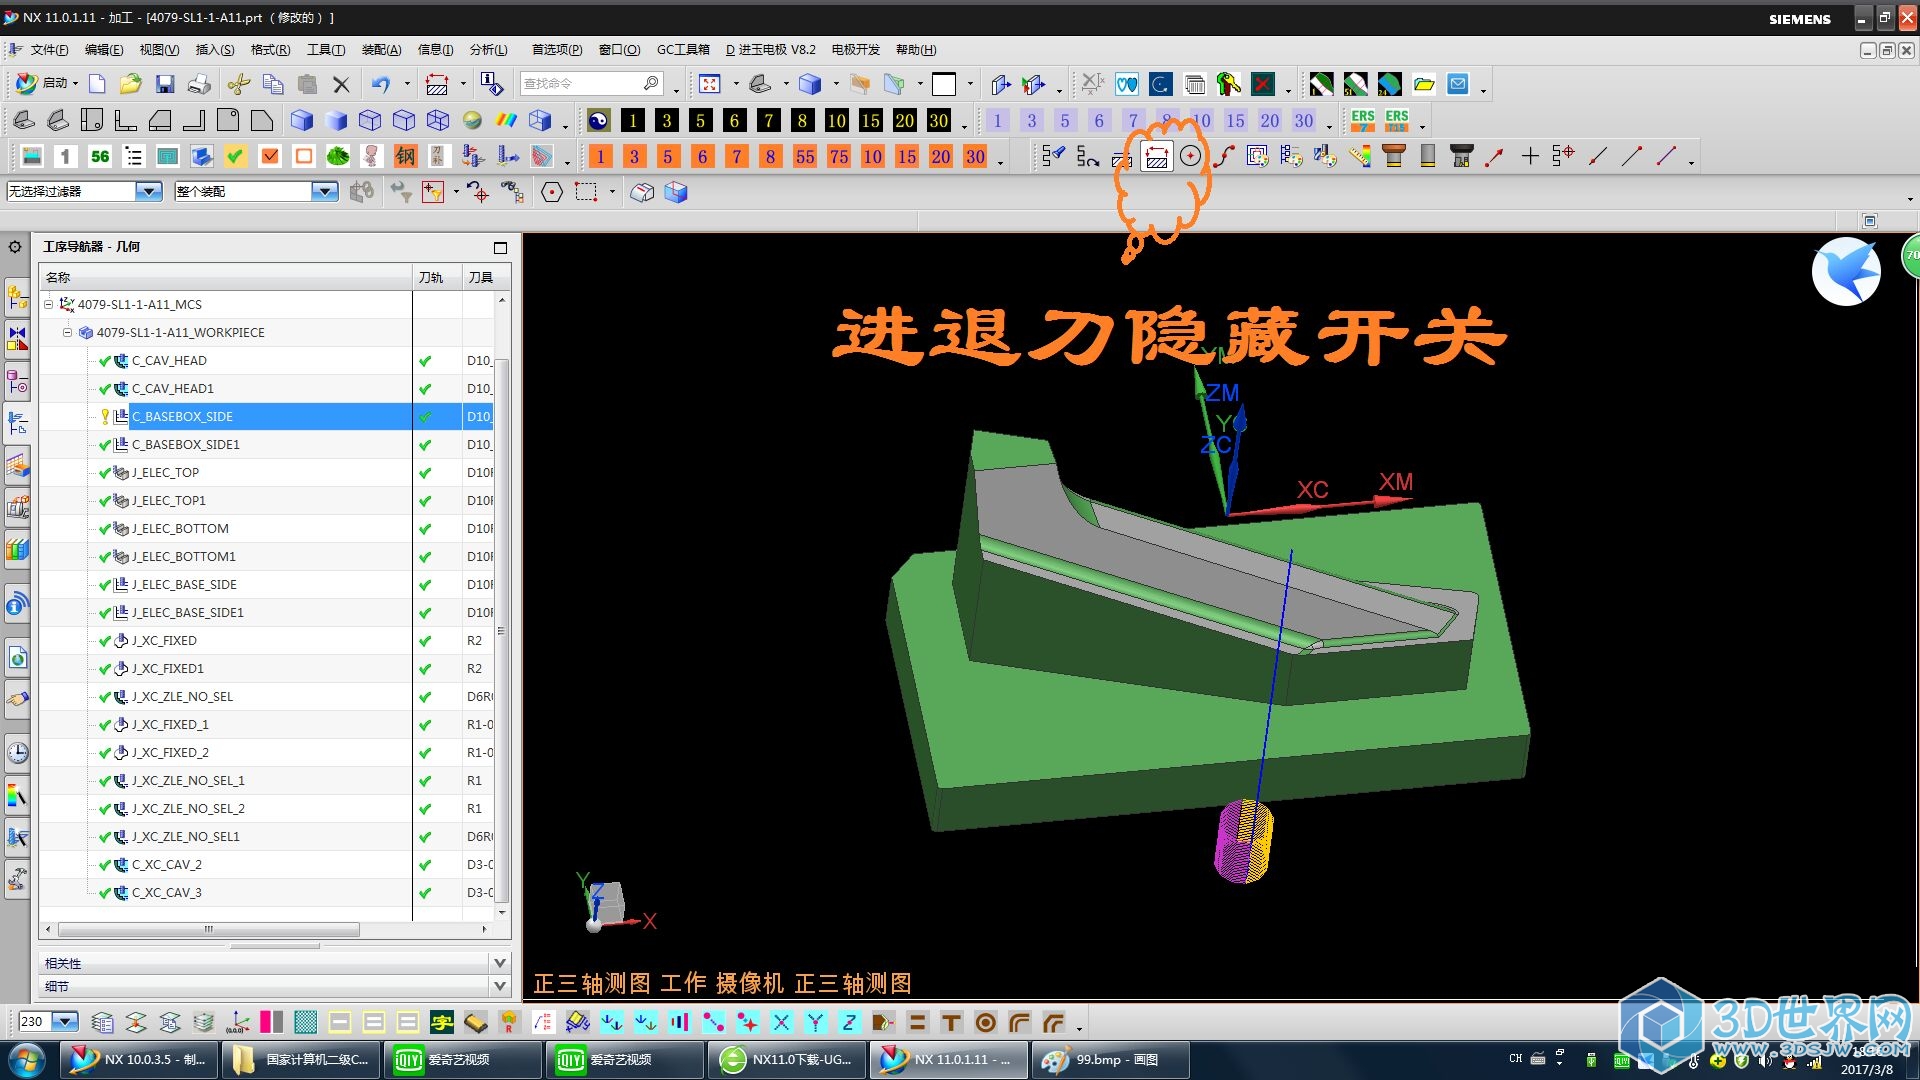The height and width of the screenshot is (1080, 1920).
Task: Open the 230 value dropdown
Action: click(65, 1021)
